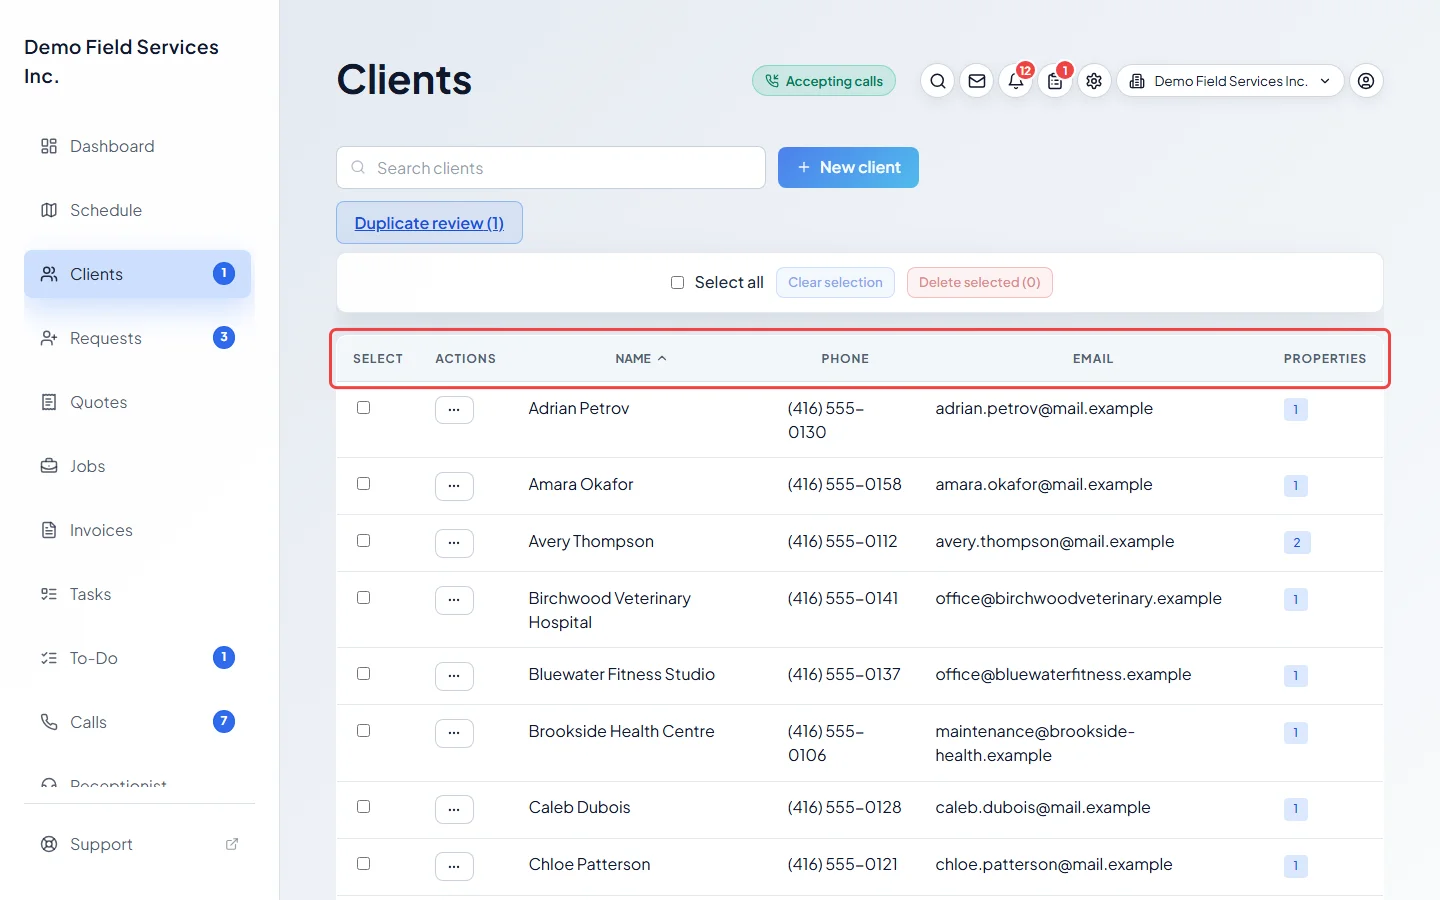Navigate to Quotes in the sidebar
The image size is (1440, 900).
coord(138,402)
